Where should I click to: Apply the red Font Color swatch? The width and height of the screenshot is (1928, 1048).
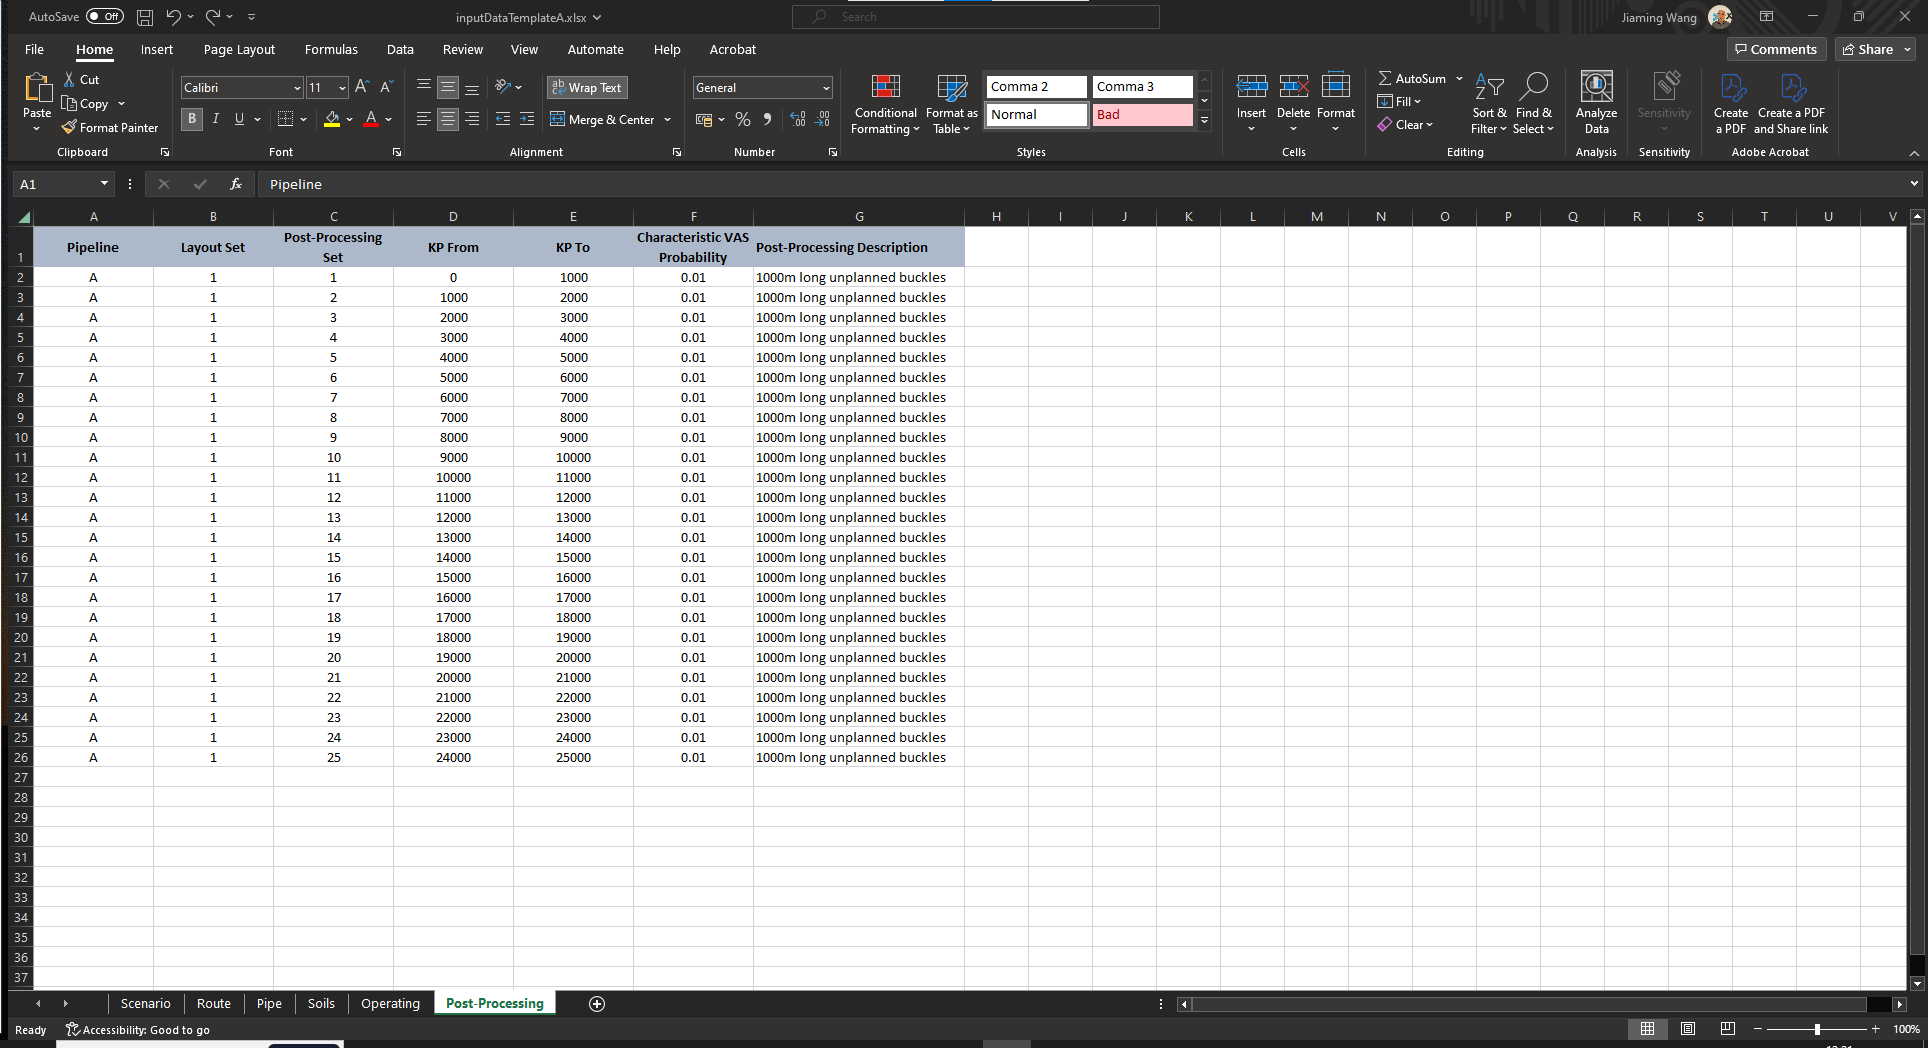tap(371, 119)
